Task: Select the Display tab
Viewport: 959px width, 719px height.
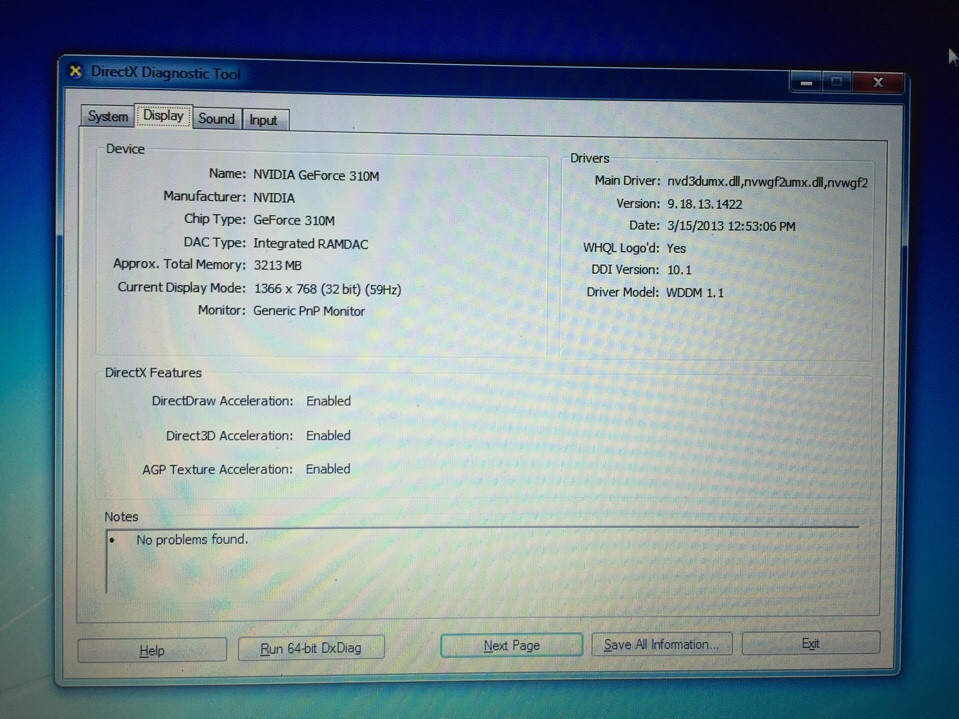Action: [x=163, y=115]
